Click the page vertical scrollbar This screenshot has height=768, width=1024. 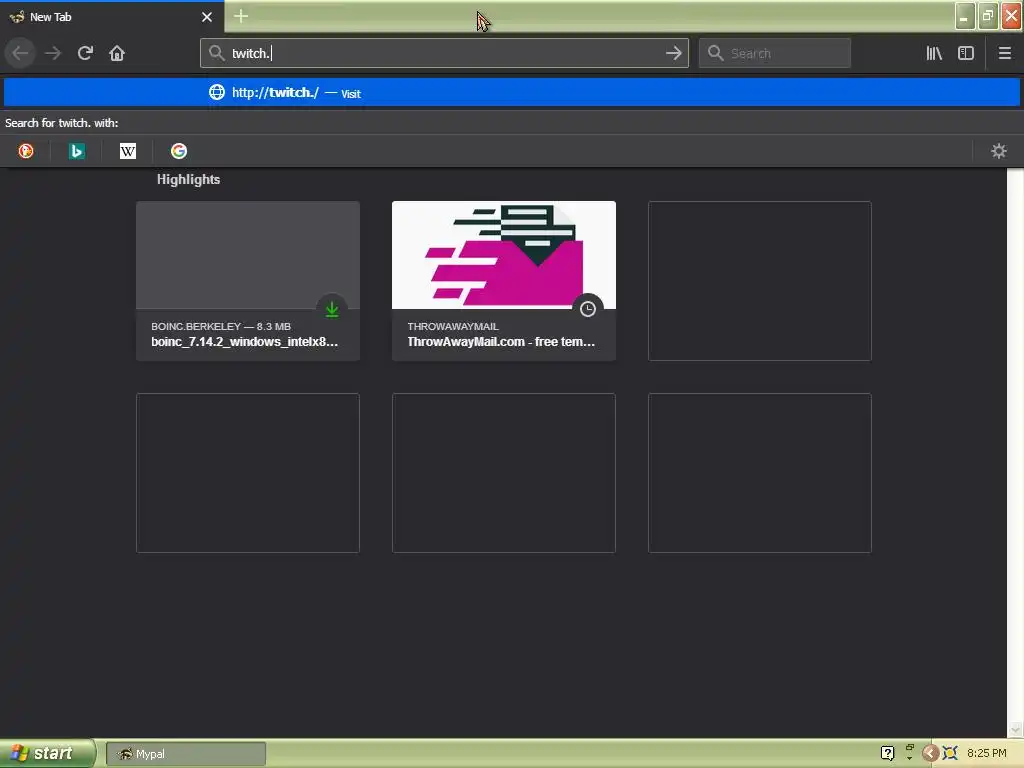click(1015, 453)
